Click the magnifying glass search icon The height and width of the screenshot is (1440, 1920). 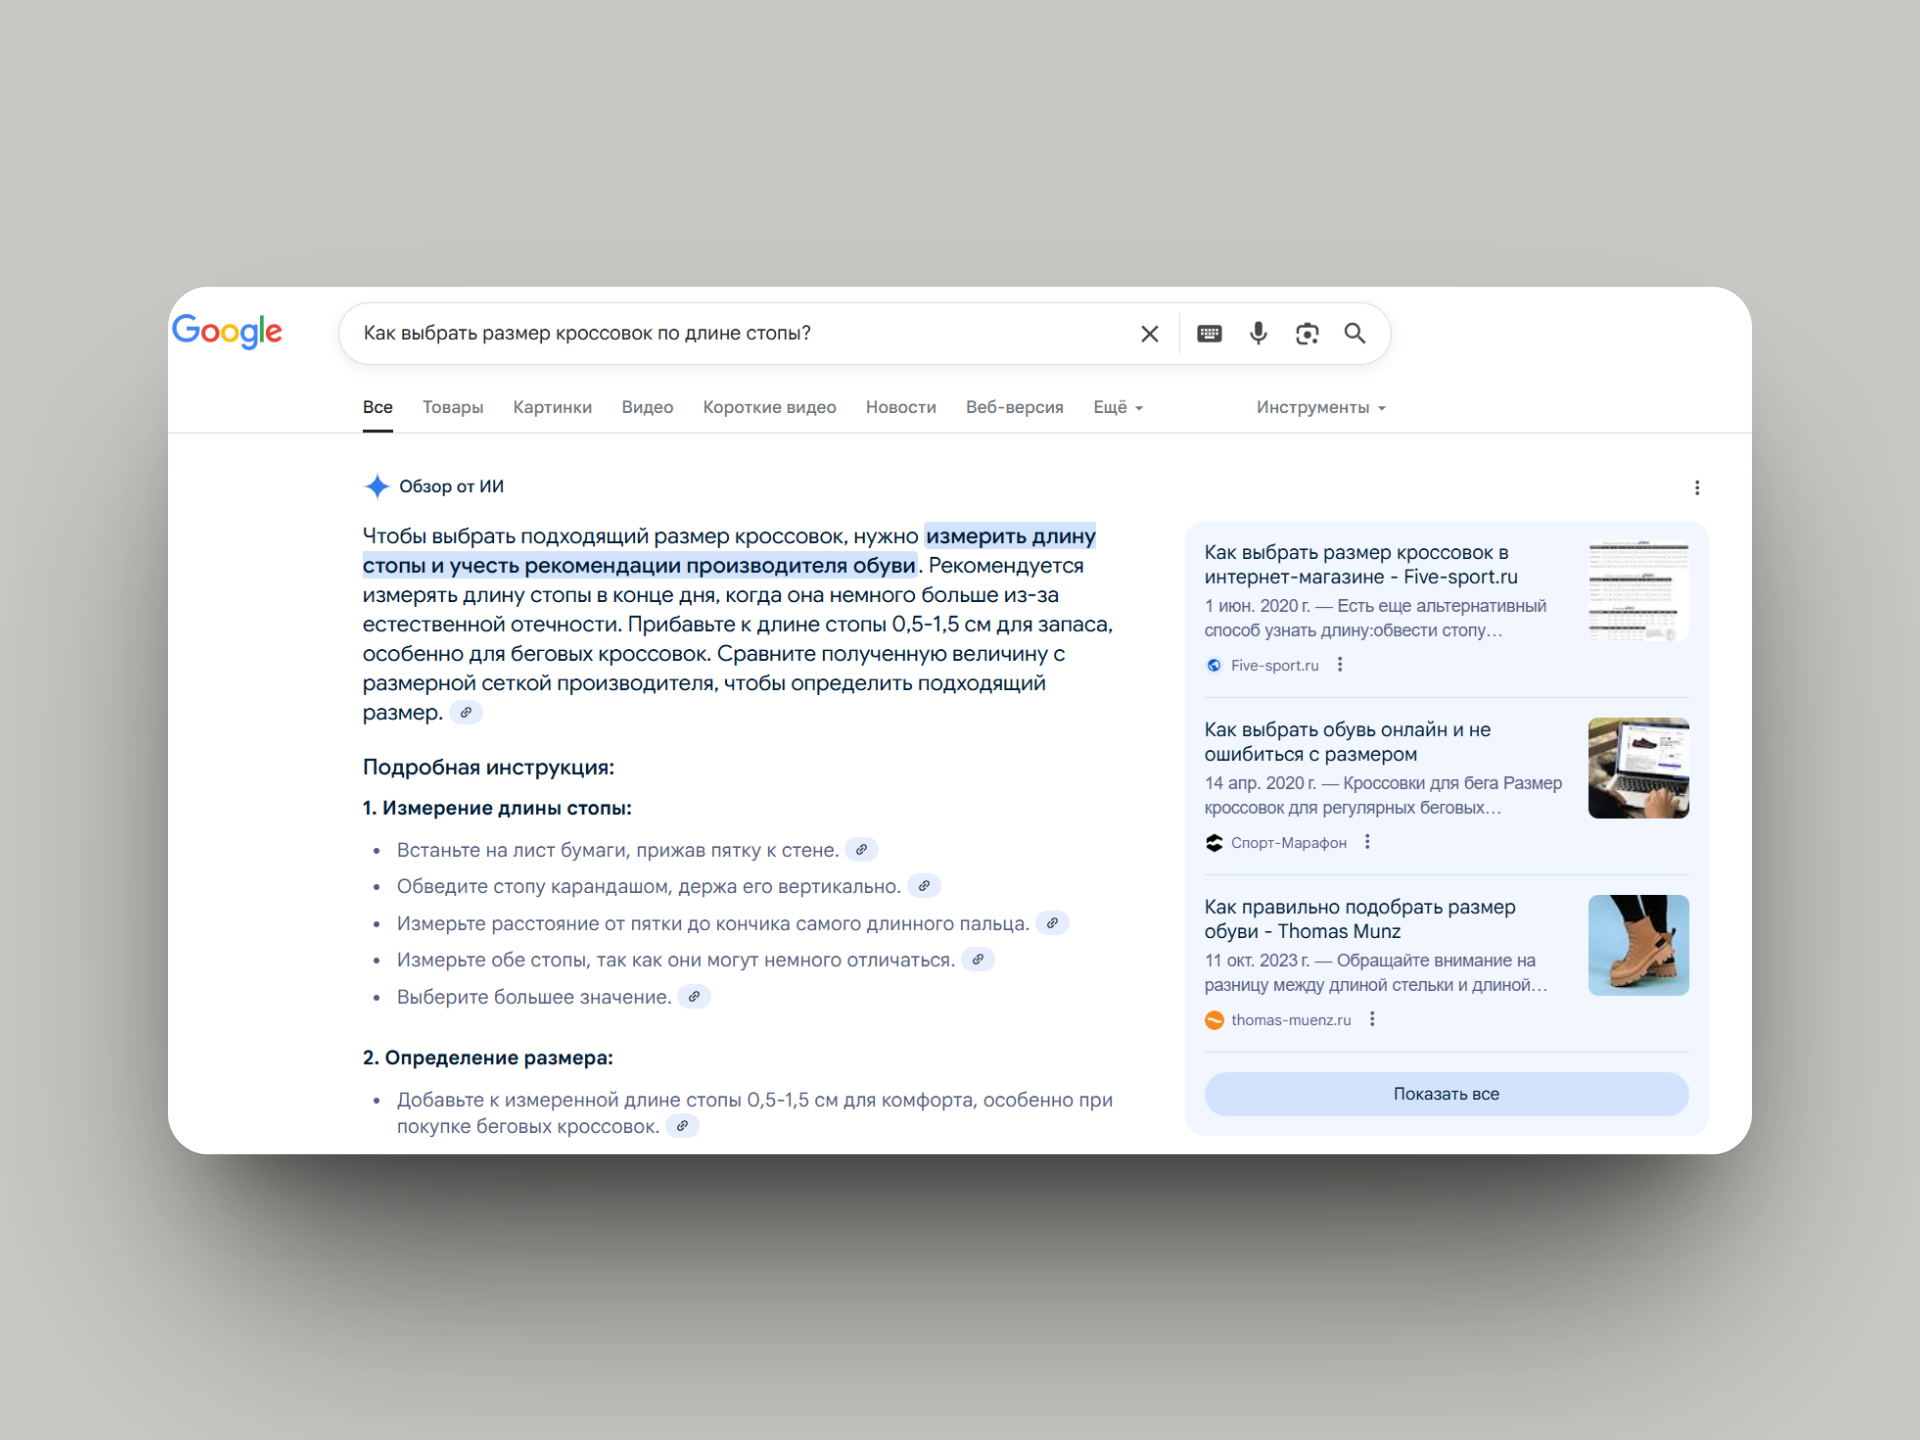1355,334
